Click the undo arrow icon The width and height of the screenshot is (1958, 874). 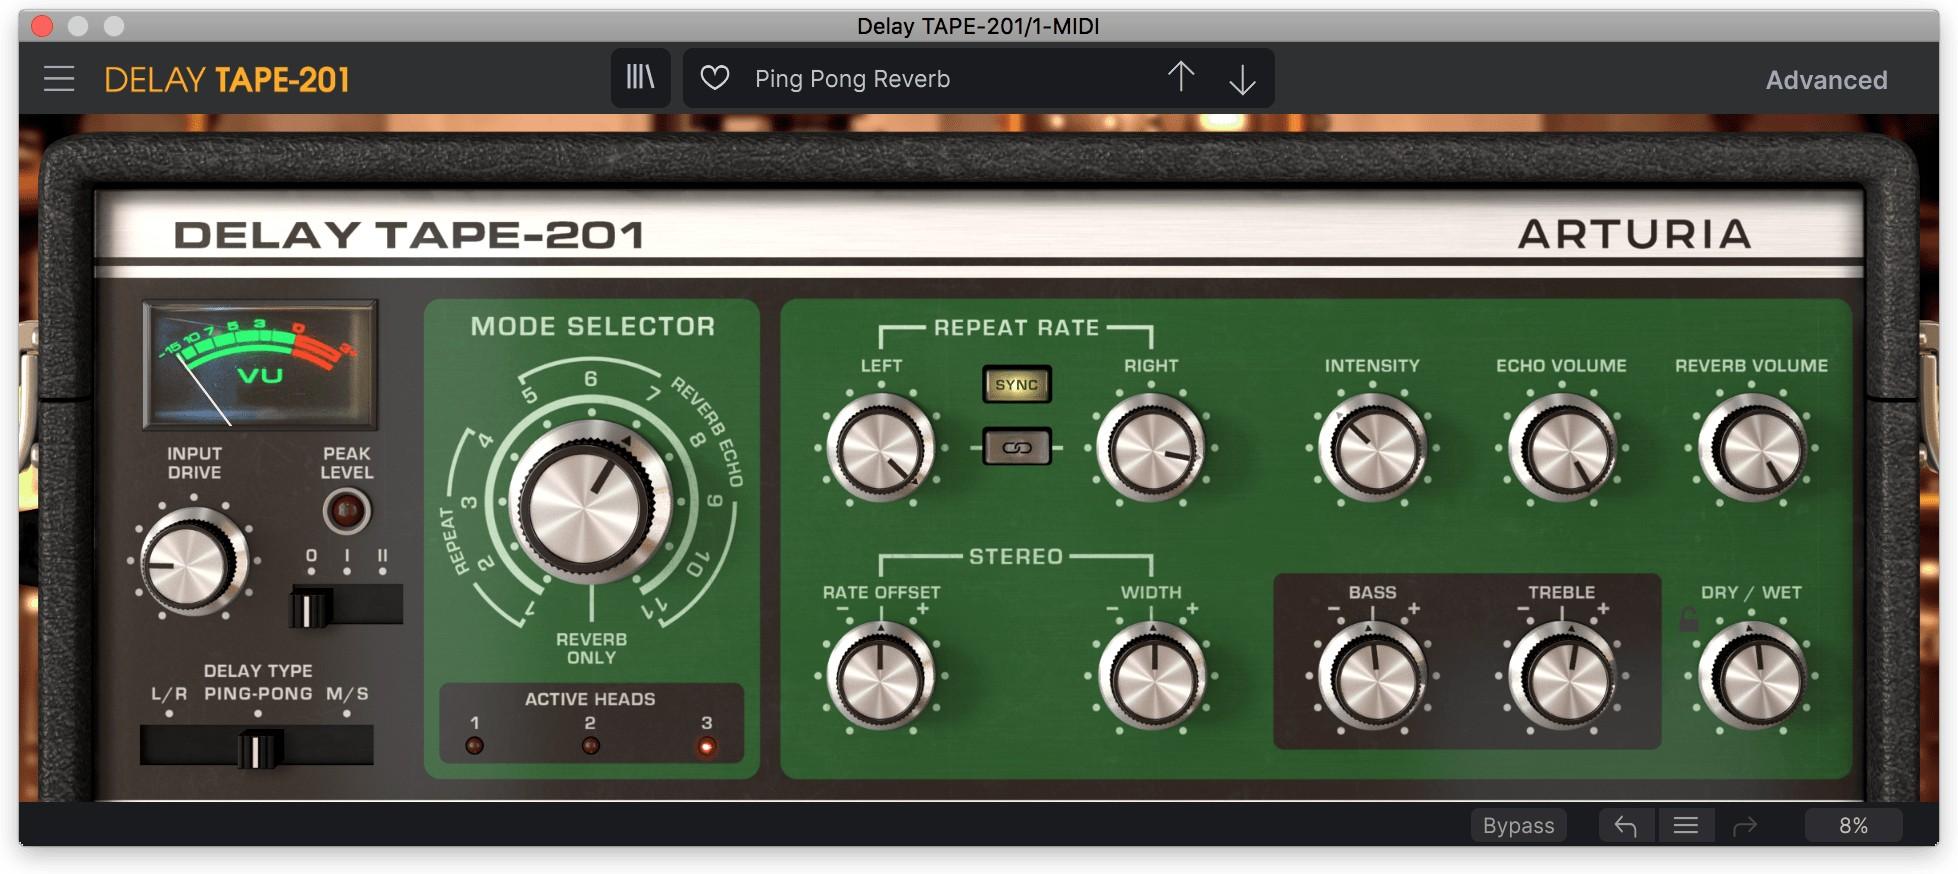tap(1626, 826)
